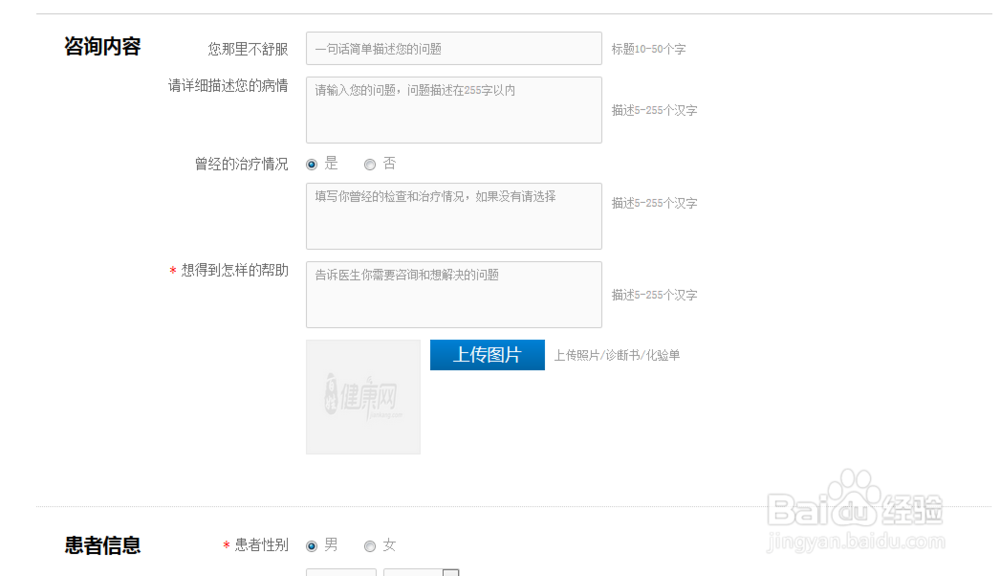The image size is (1000, 576).
Task: Click the past treatment description text area
Action: [453, 216]
